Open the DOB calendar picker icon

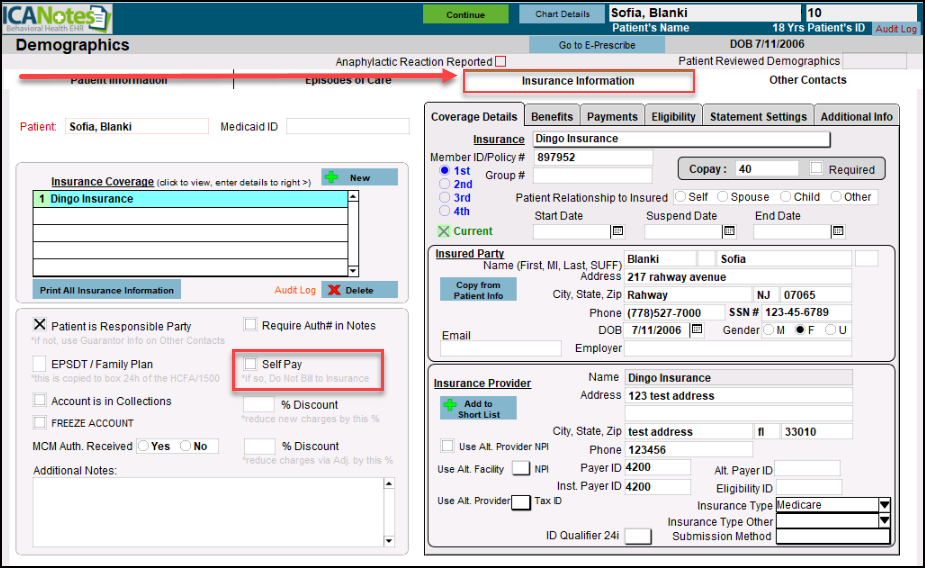(x=697, y=329)
